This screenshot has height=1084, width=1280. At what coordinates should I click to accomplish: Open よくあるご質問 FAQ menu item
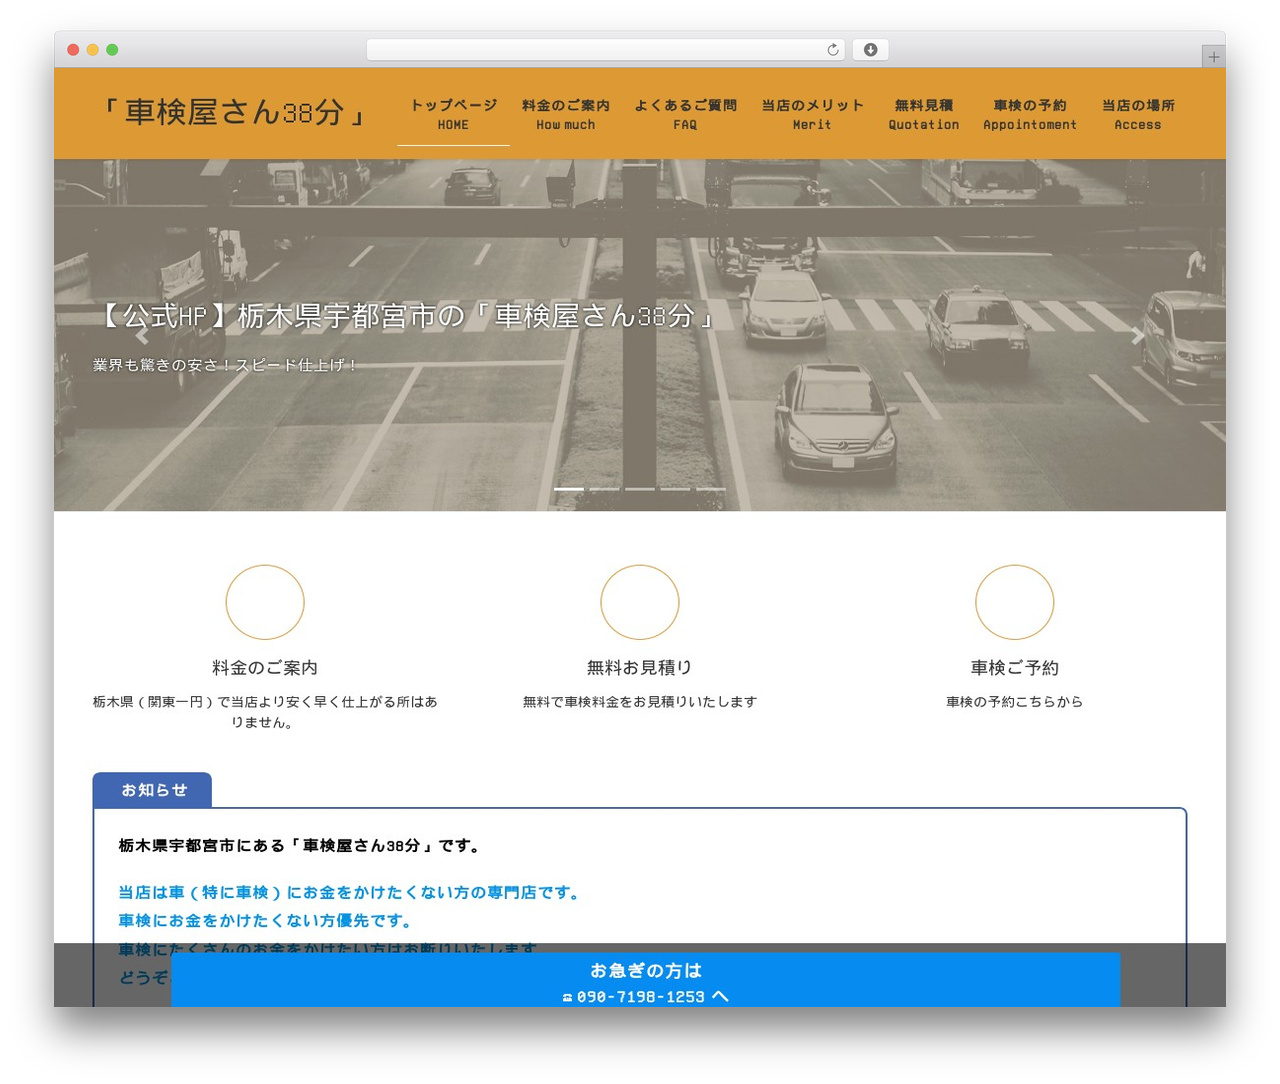pos(685,114)
